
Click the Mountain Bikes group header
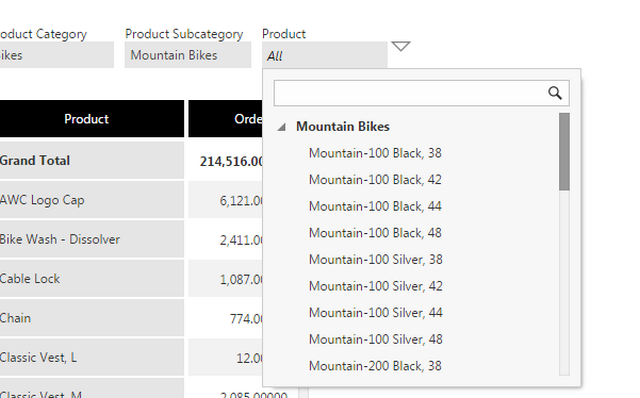[343, 127]
